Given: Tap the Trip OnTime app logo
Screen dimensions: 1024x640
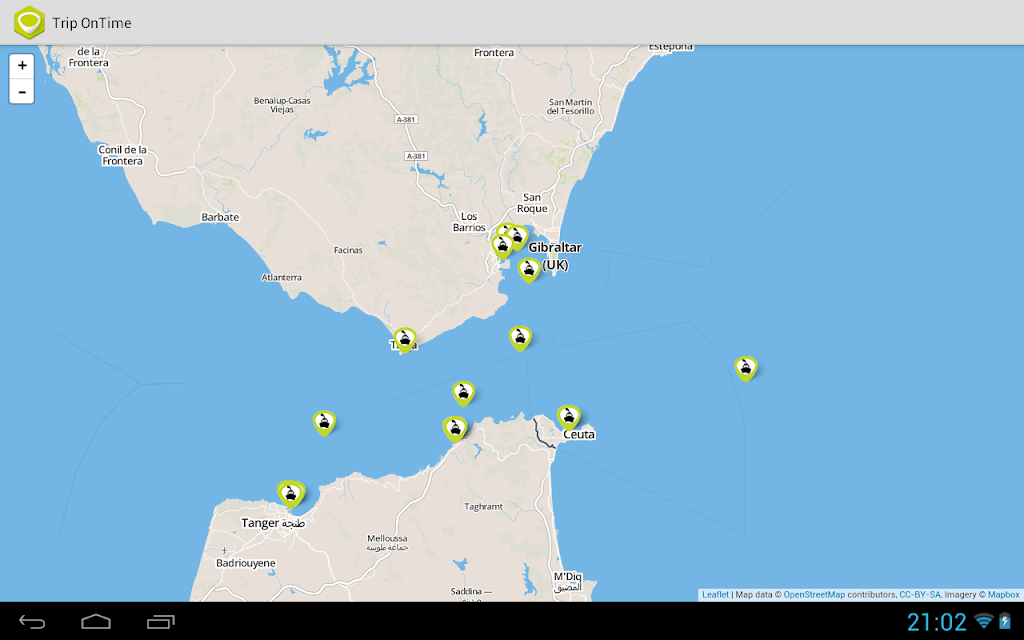Looking at the screenshot, I should [x=29, y=22].
